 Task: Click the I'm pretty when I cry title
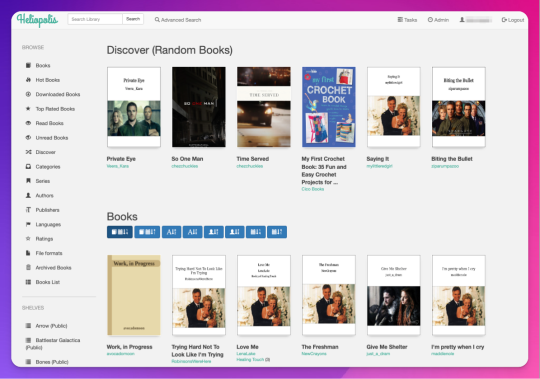point(458,347)
